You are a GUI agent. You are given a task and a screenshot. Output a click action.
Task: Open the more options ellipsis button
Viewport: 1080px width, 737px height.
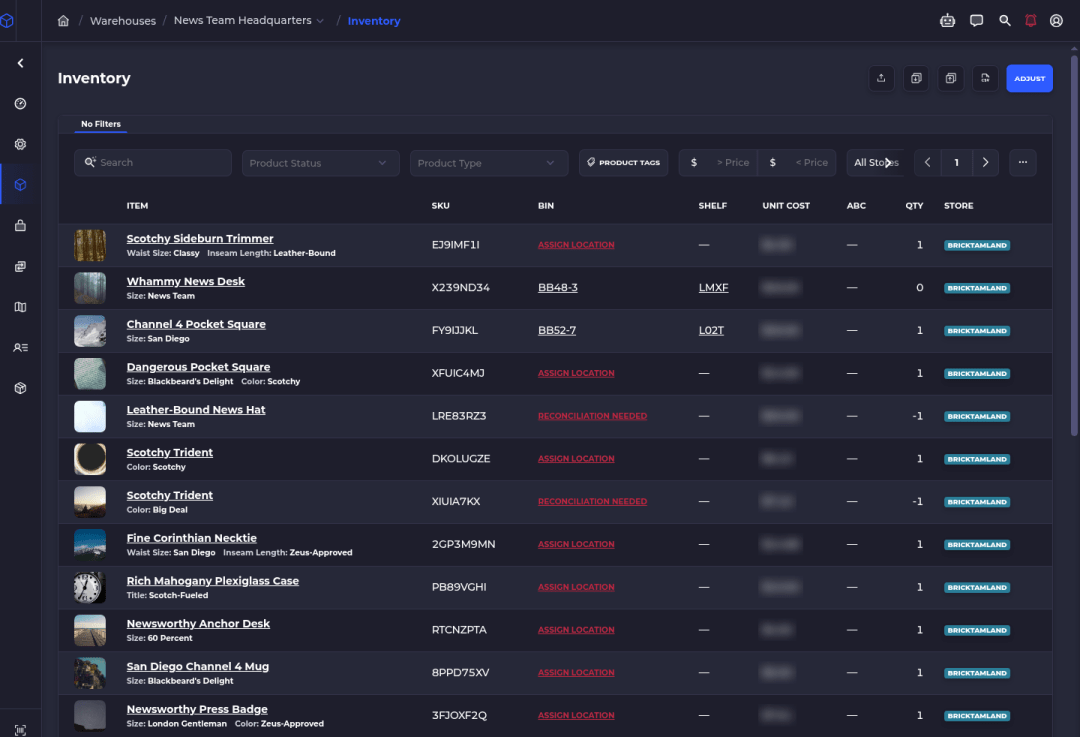point(1023,163)
